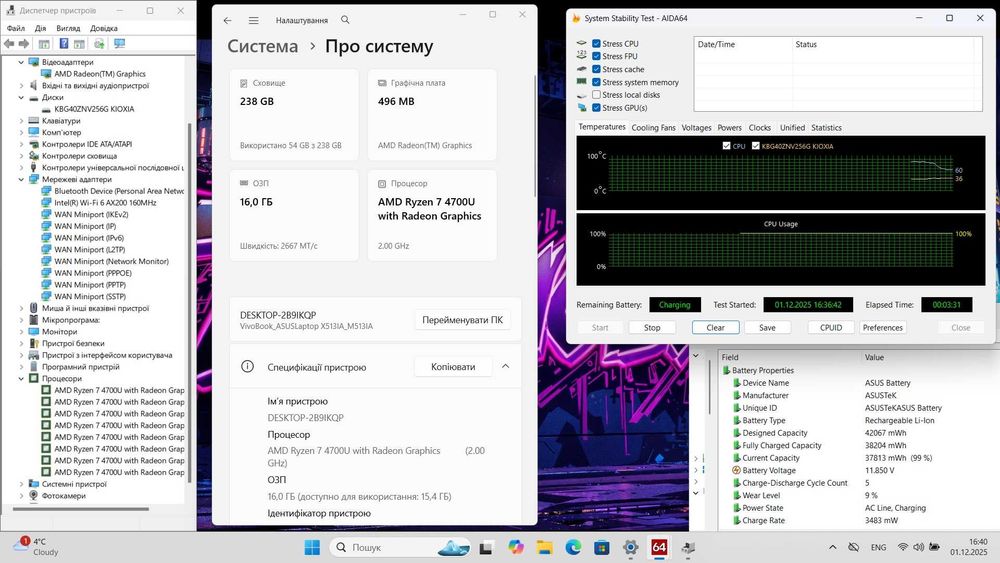Image resolution: width=1000 pixels, height=563 pixels.
Task: Expand the Монітори tree node
Action: pos(21,332)
